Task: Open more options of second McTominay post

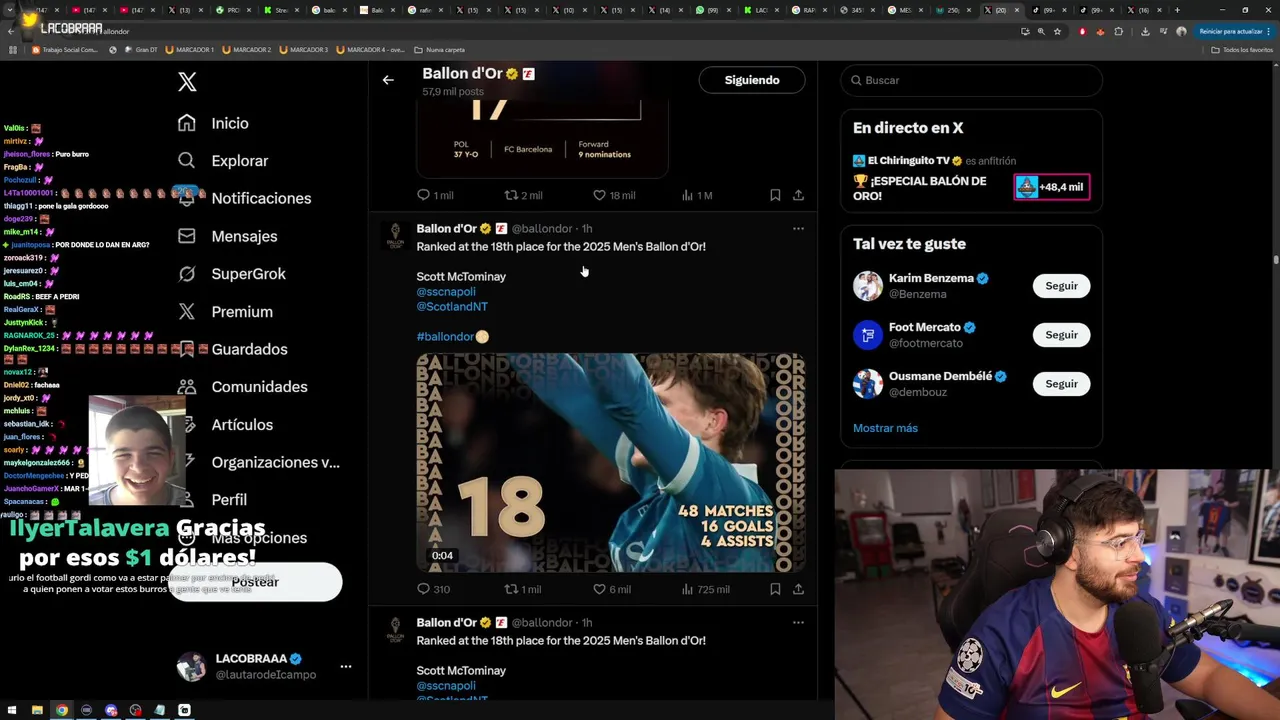Action: [x=798, y=623]
